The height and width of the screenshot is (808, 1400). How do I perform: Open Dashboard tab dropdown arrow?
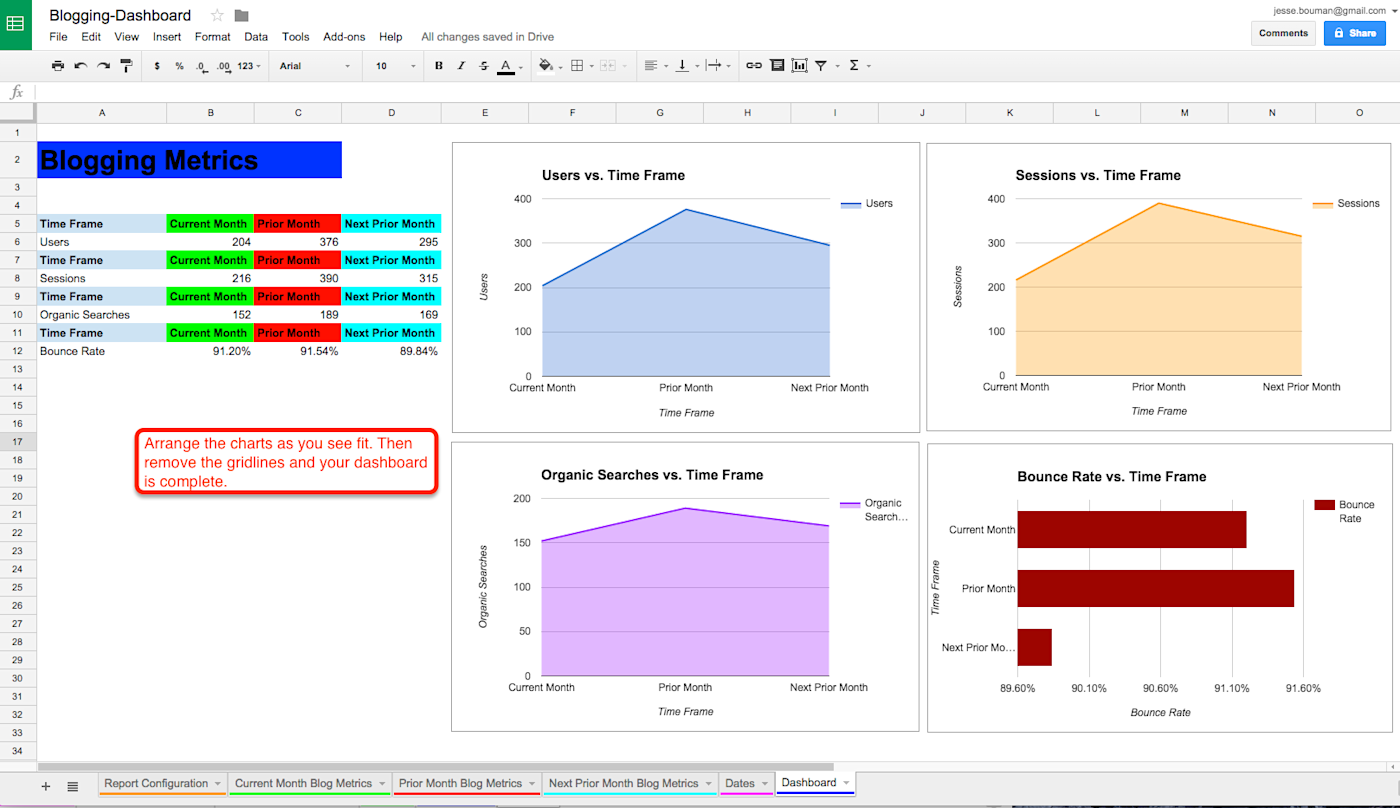846,784
